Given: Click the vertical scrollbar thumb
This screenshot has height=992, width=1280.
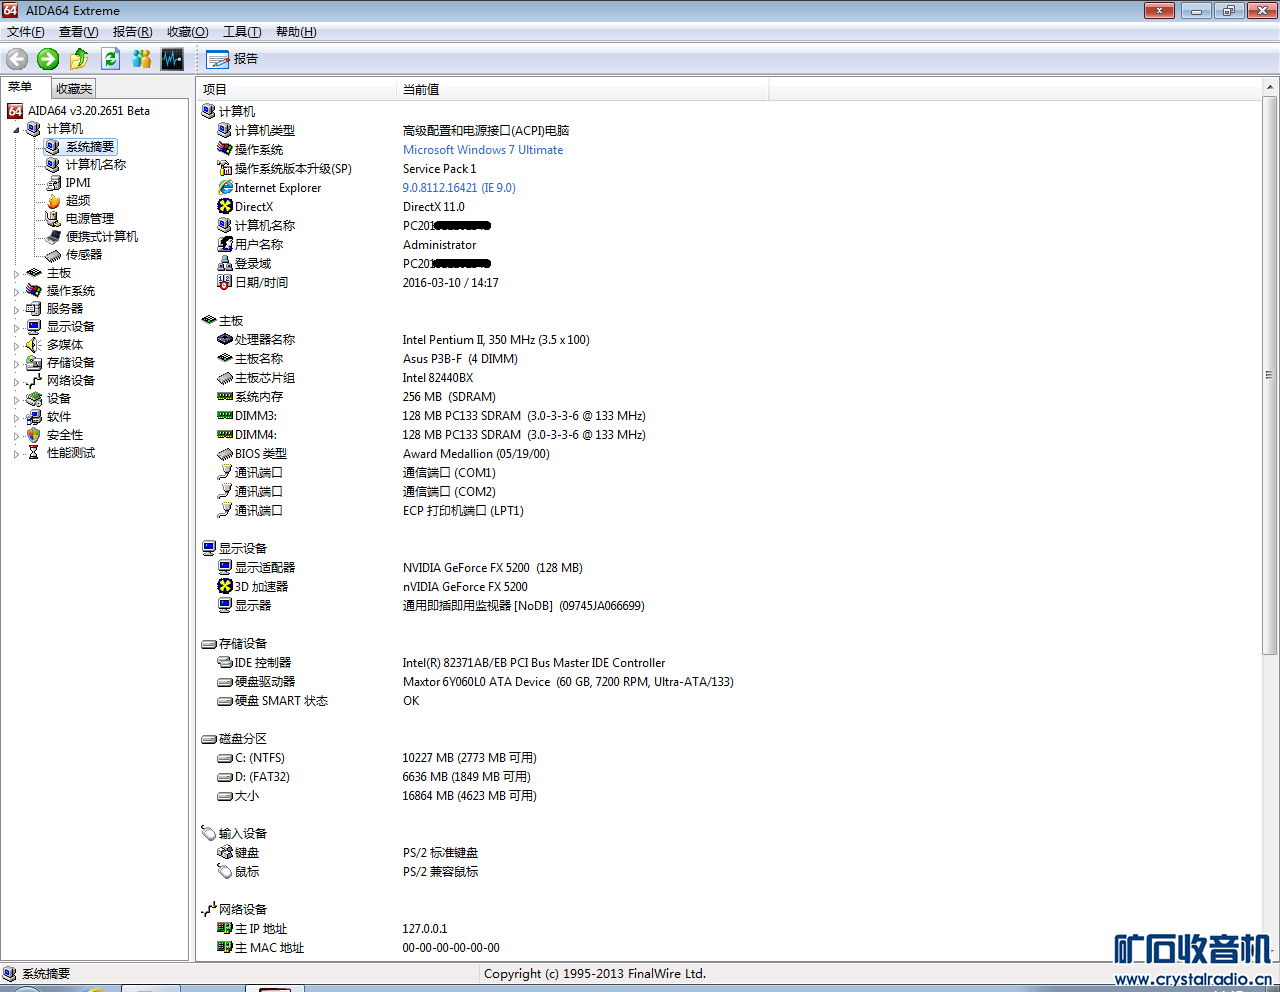Looking at the screenshot, I should point(1269,375).
